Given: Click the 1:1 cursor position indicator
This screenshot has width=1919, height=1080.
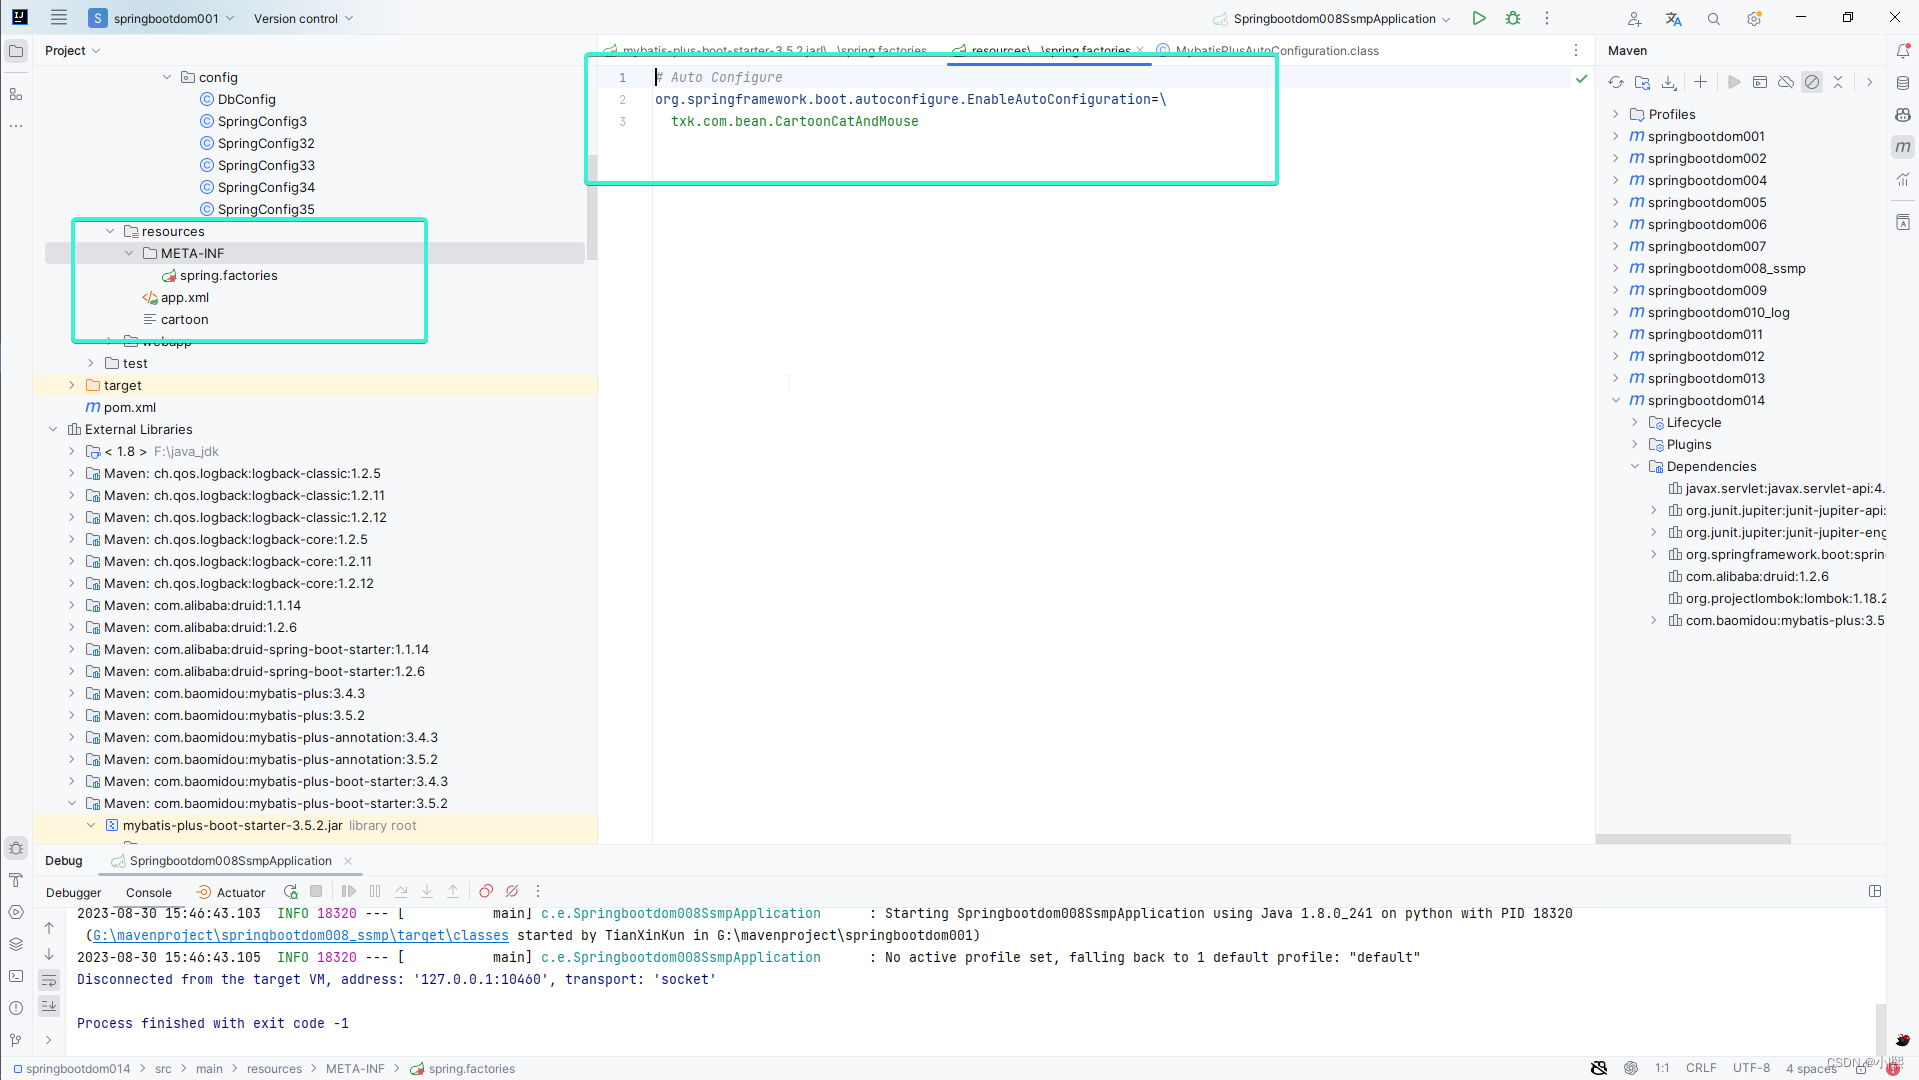Looking at the screenshot, I should point(1661,1068).
